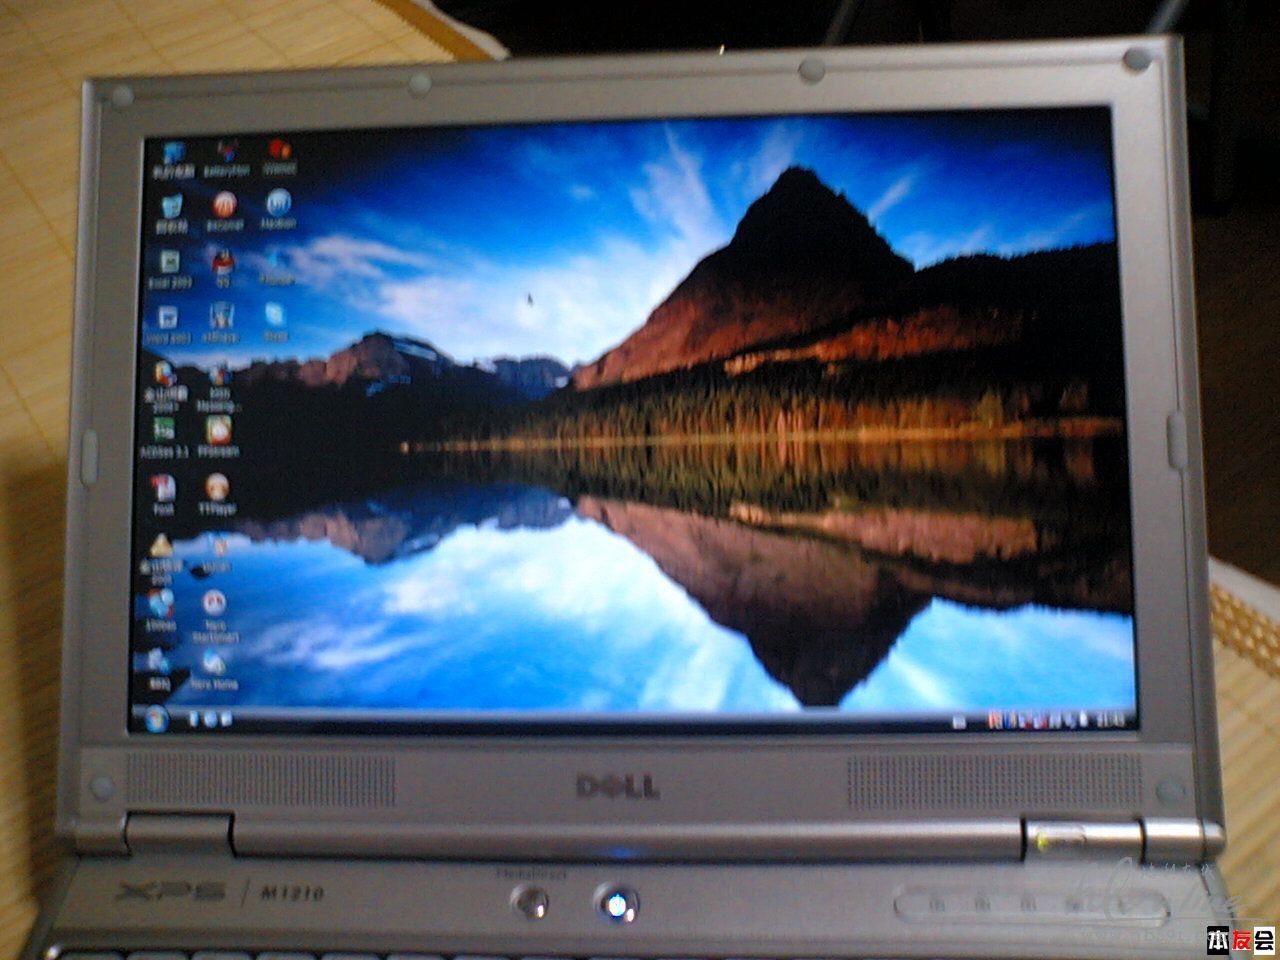This screenshot has width=1280, height=960.
Task: Open the taskbar clock
Action: pos(1110,719)
